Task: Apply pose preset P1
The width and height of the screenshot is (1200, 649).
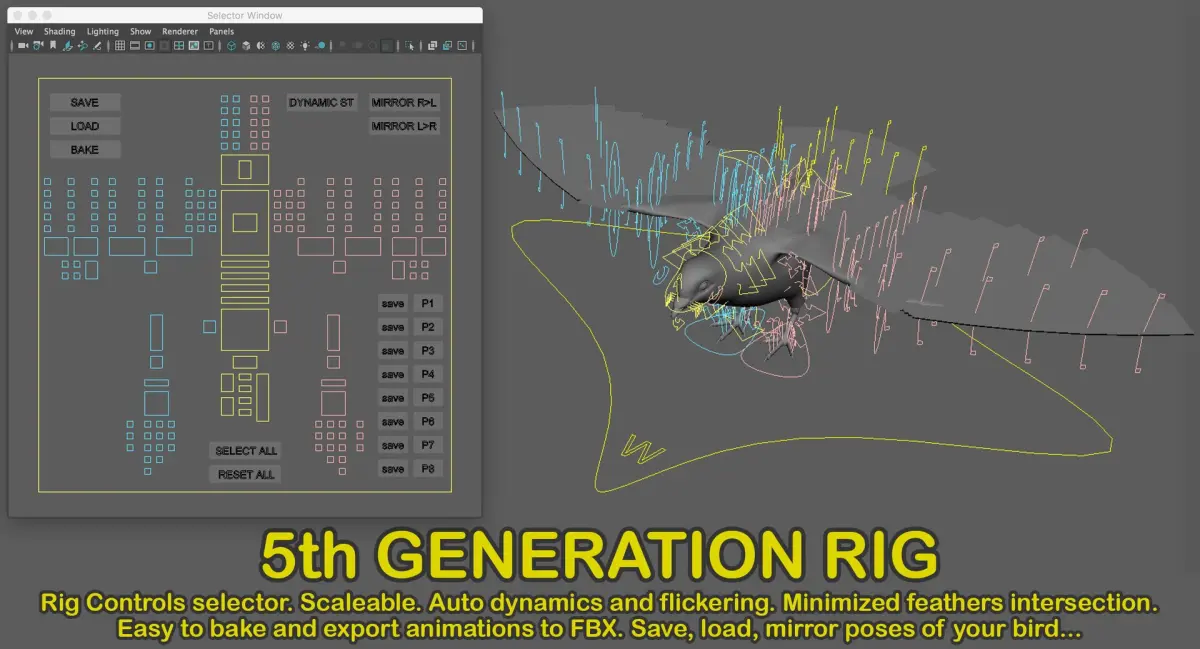Action: pos(428,303)
